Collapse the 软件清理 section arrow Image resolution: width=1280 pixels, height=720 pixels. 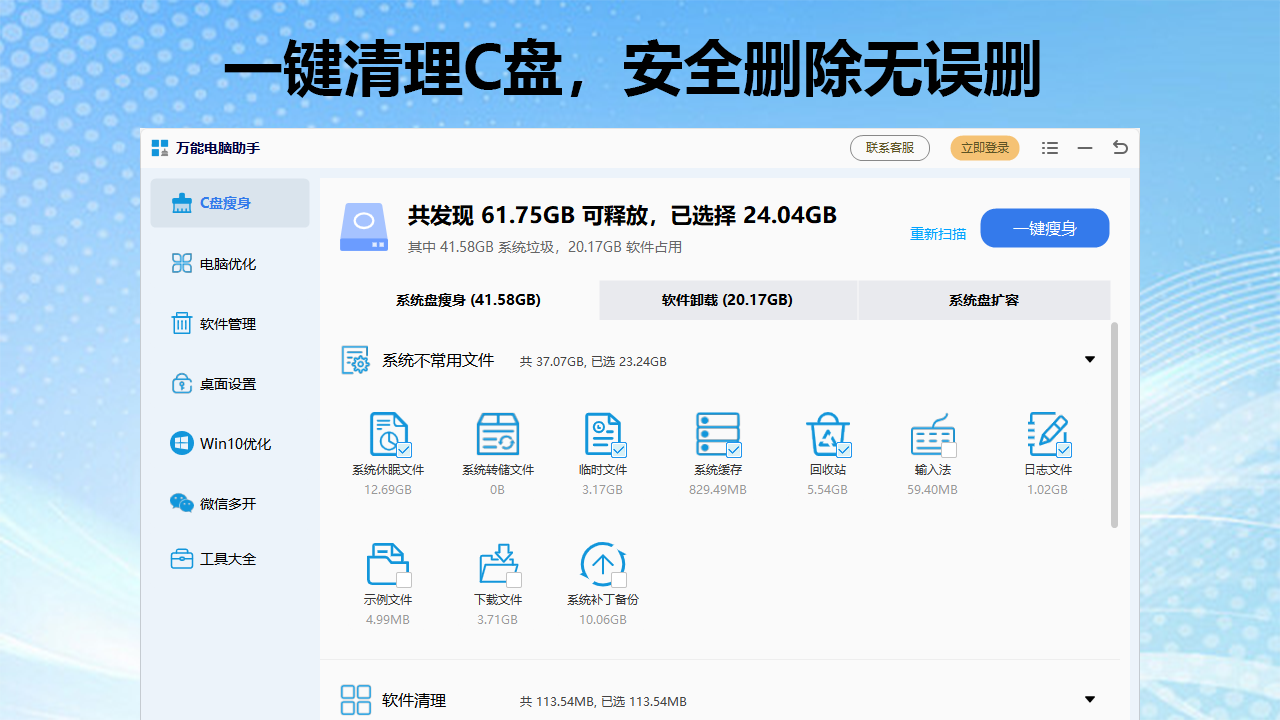point(1090,700)
